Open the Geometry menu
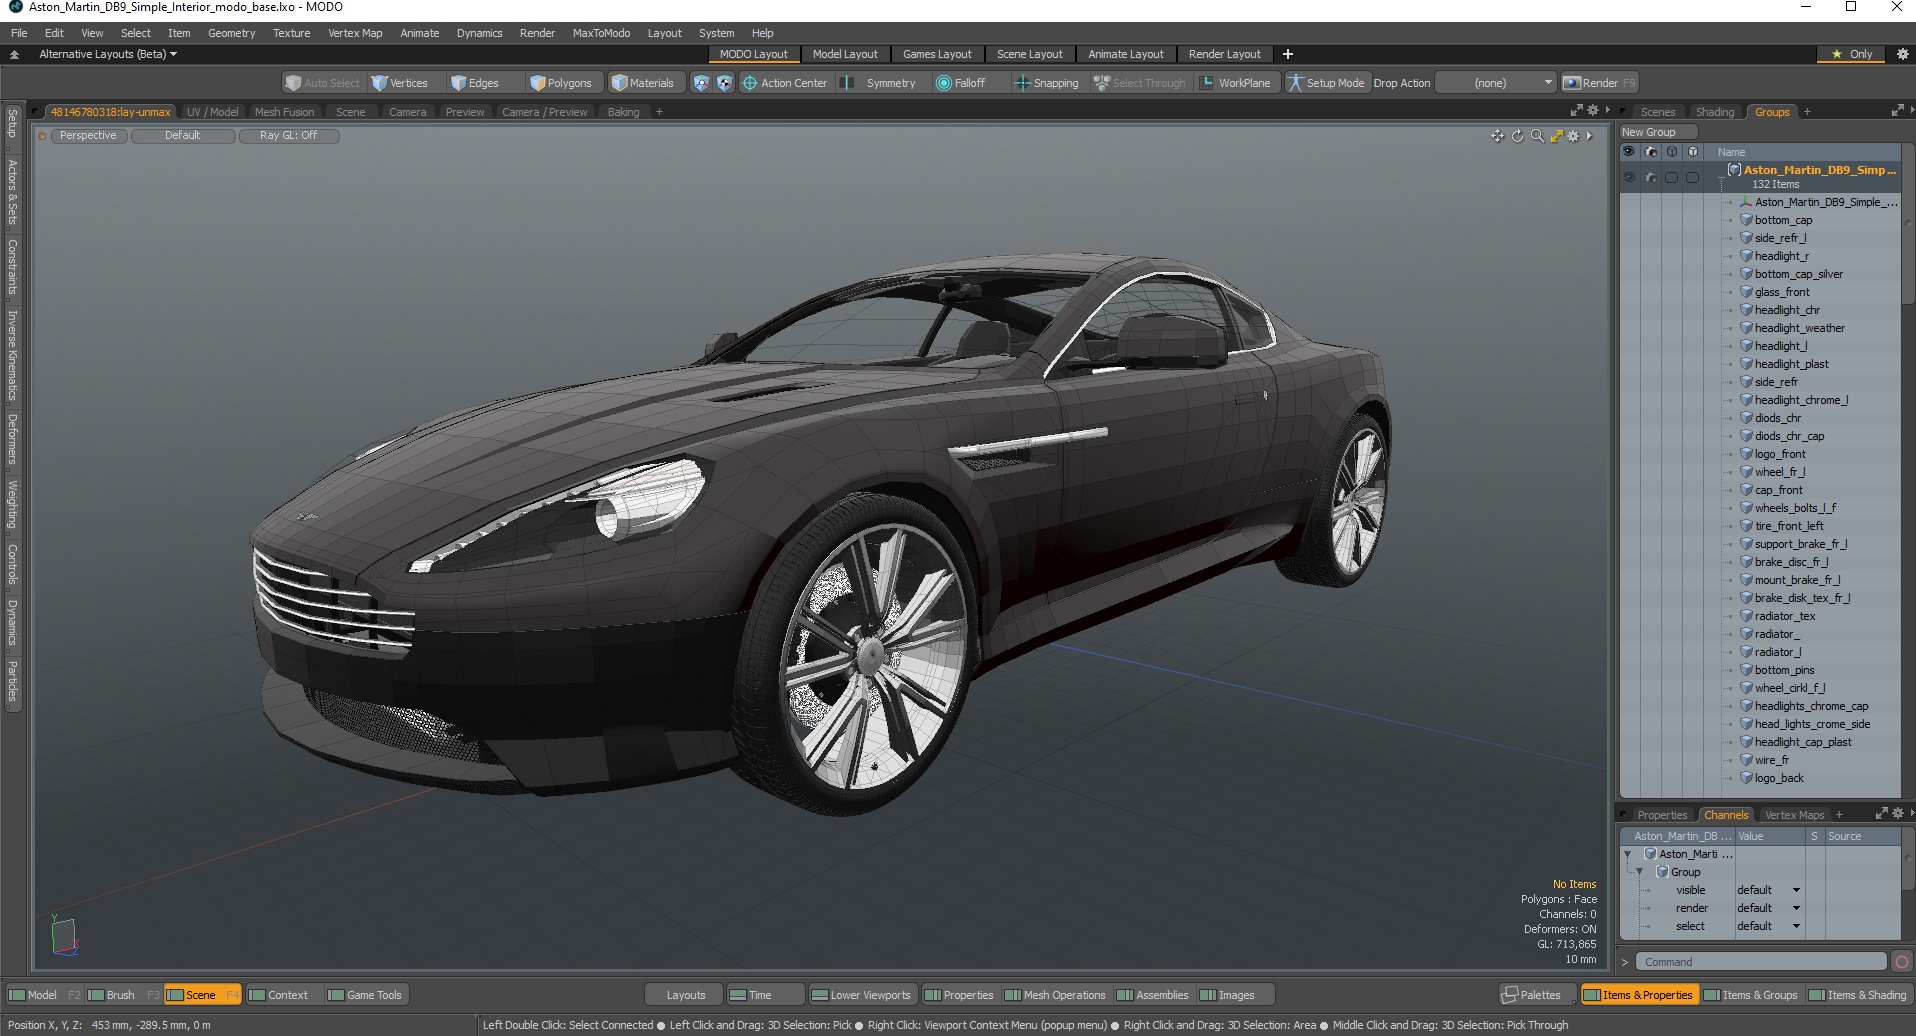Viewport: 1916px width, 1036px height. coord(231,33)
